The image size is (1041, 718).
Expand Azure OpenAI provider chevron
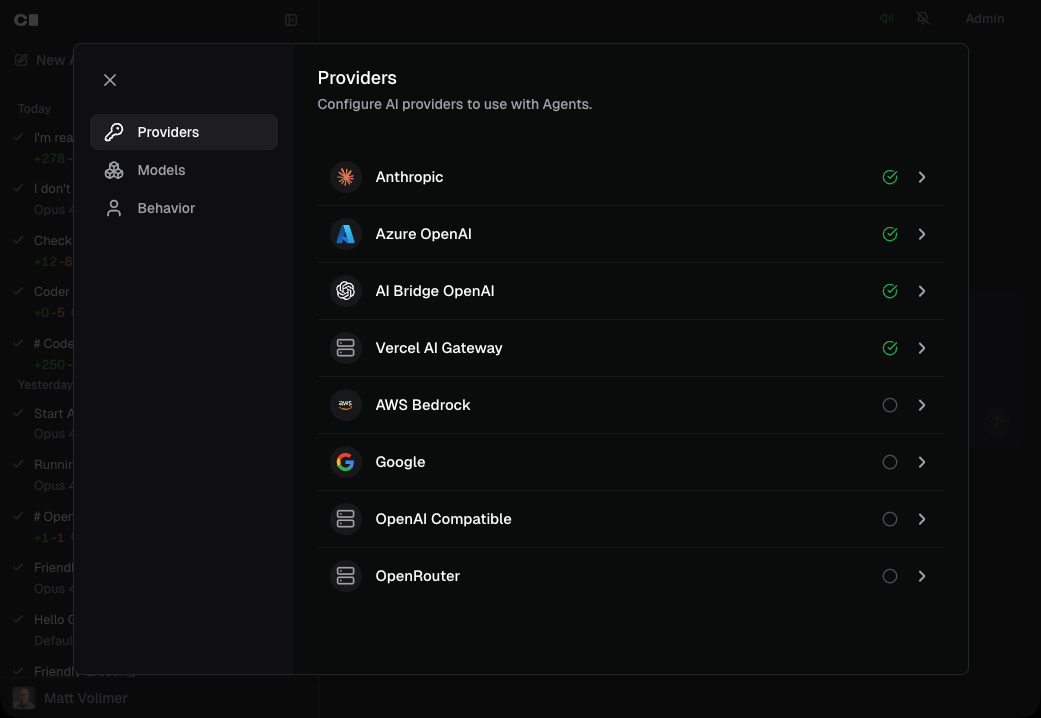coord(922,234)
